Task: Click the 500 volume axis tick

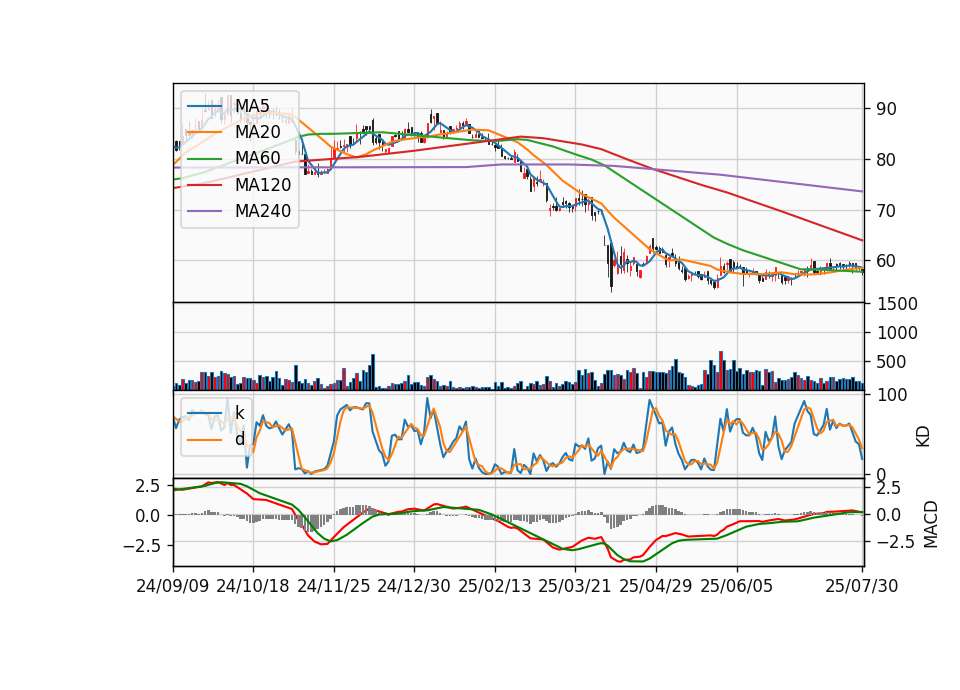Action: coord(892,362)
